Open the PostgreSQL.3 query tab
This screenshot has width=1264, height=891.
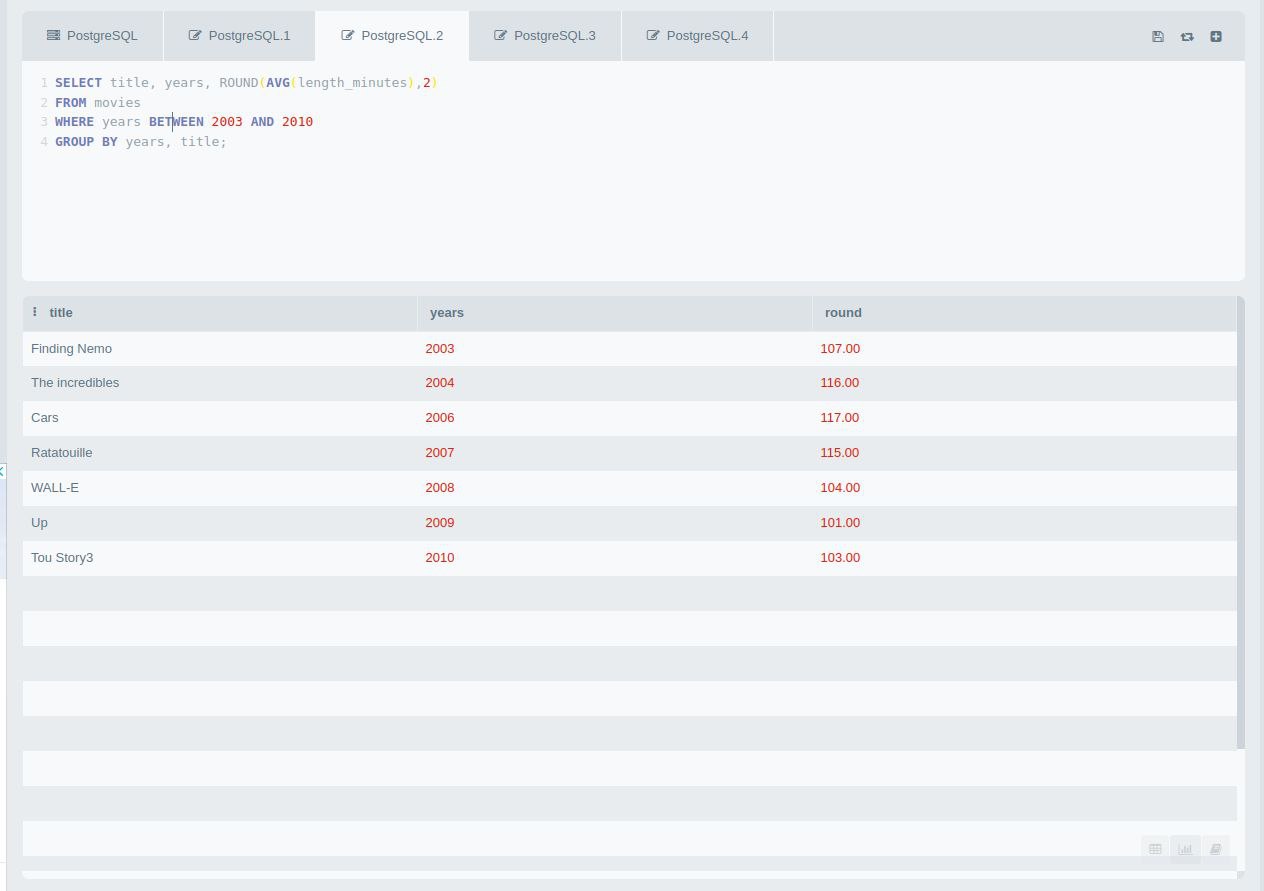pyautogui.click(x=545, y=36)
